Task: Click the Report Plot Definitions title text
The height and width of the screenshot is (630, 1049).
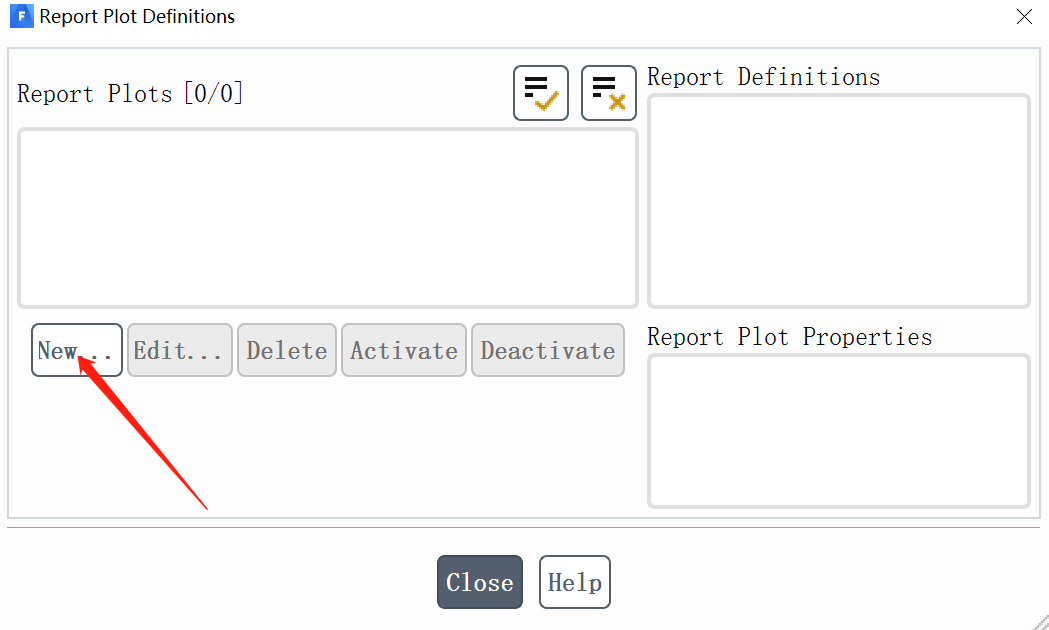Action: tap(137, 17)
